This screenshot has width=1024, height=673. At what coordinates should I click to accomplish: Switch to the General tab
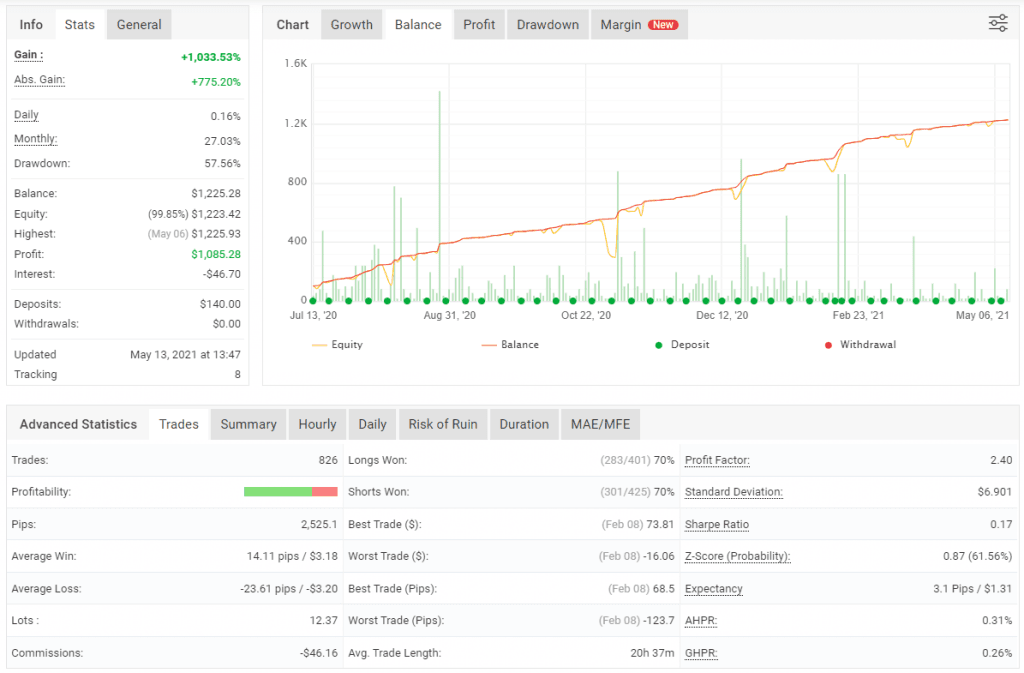138,24
